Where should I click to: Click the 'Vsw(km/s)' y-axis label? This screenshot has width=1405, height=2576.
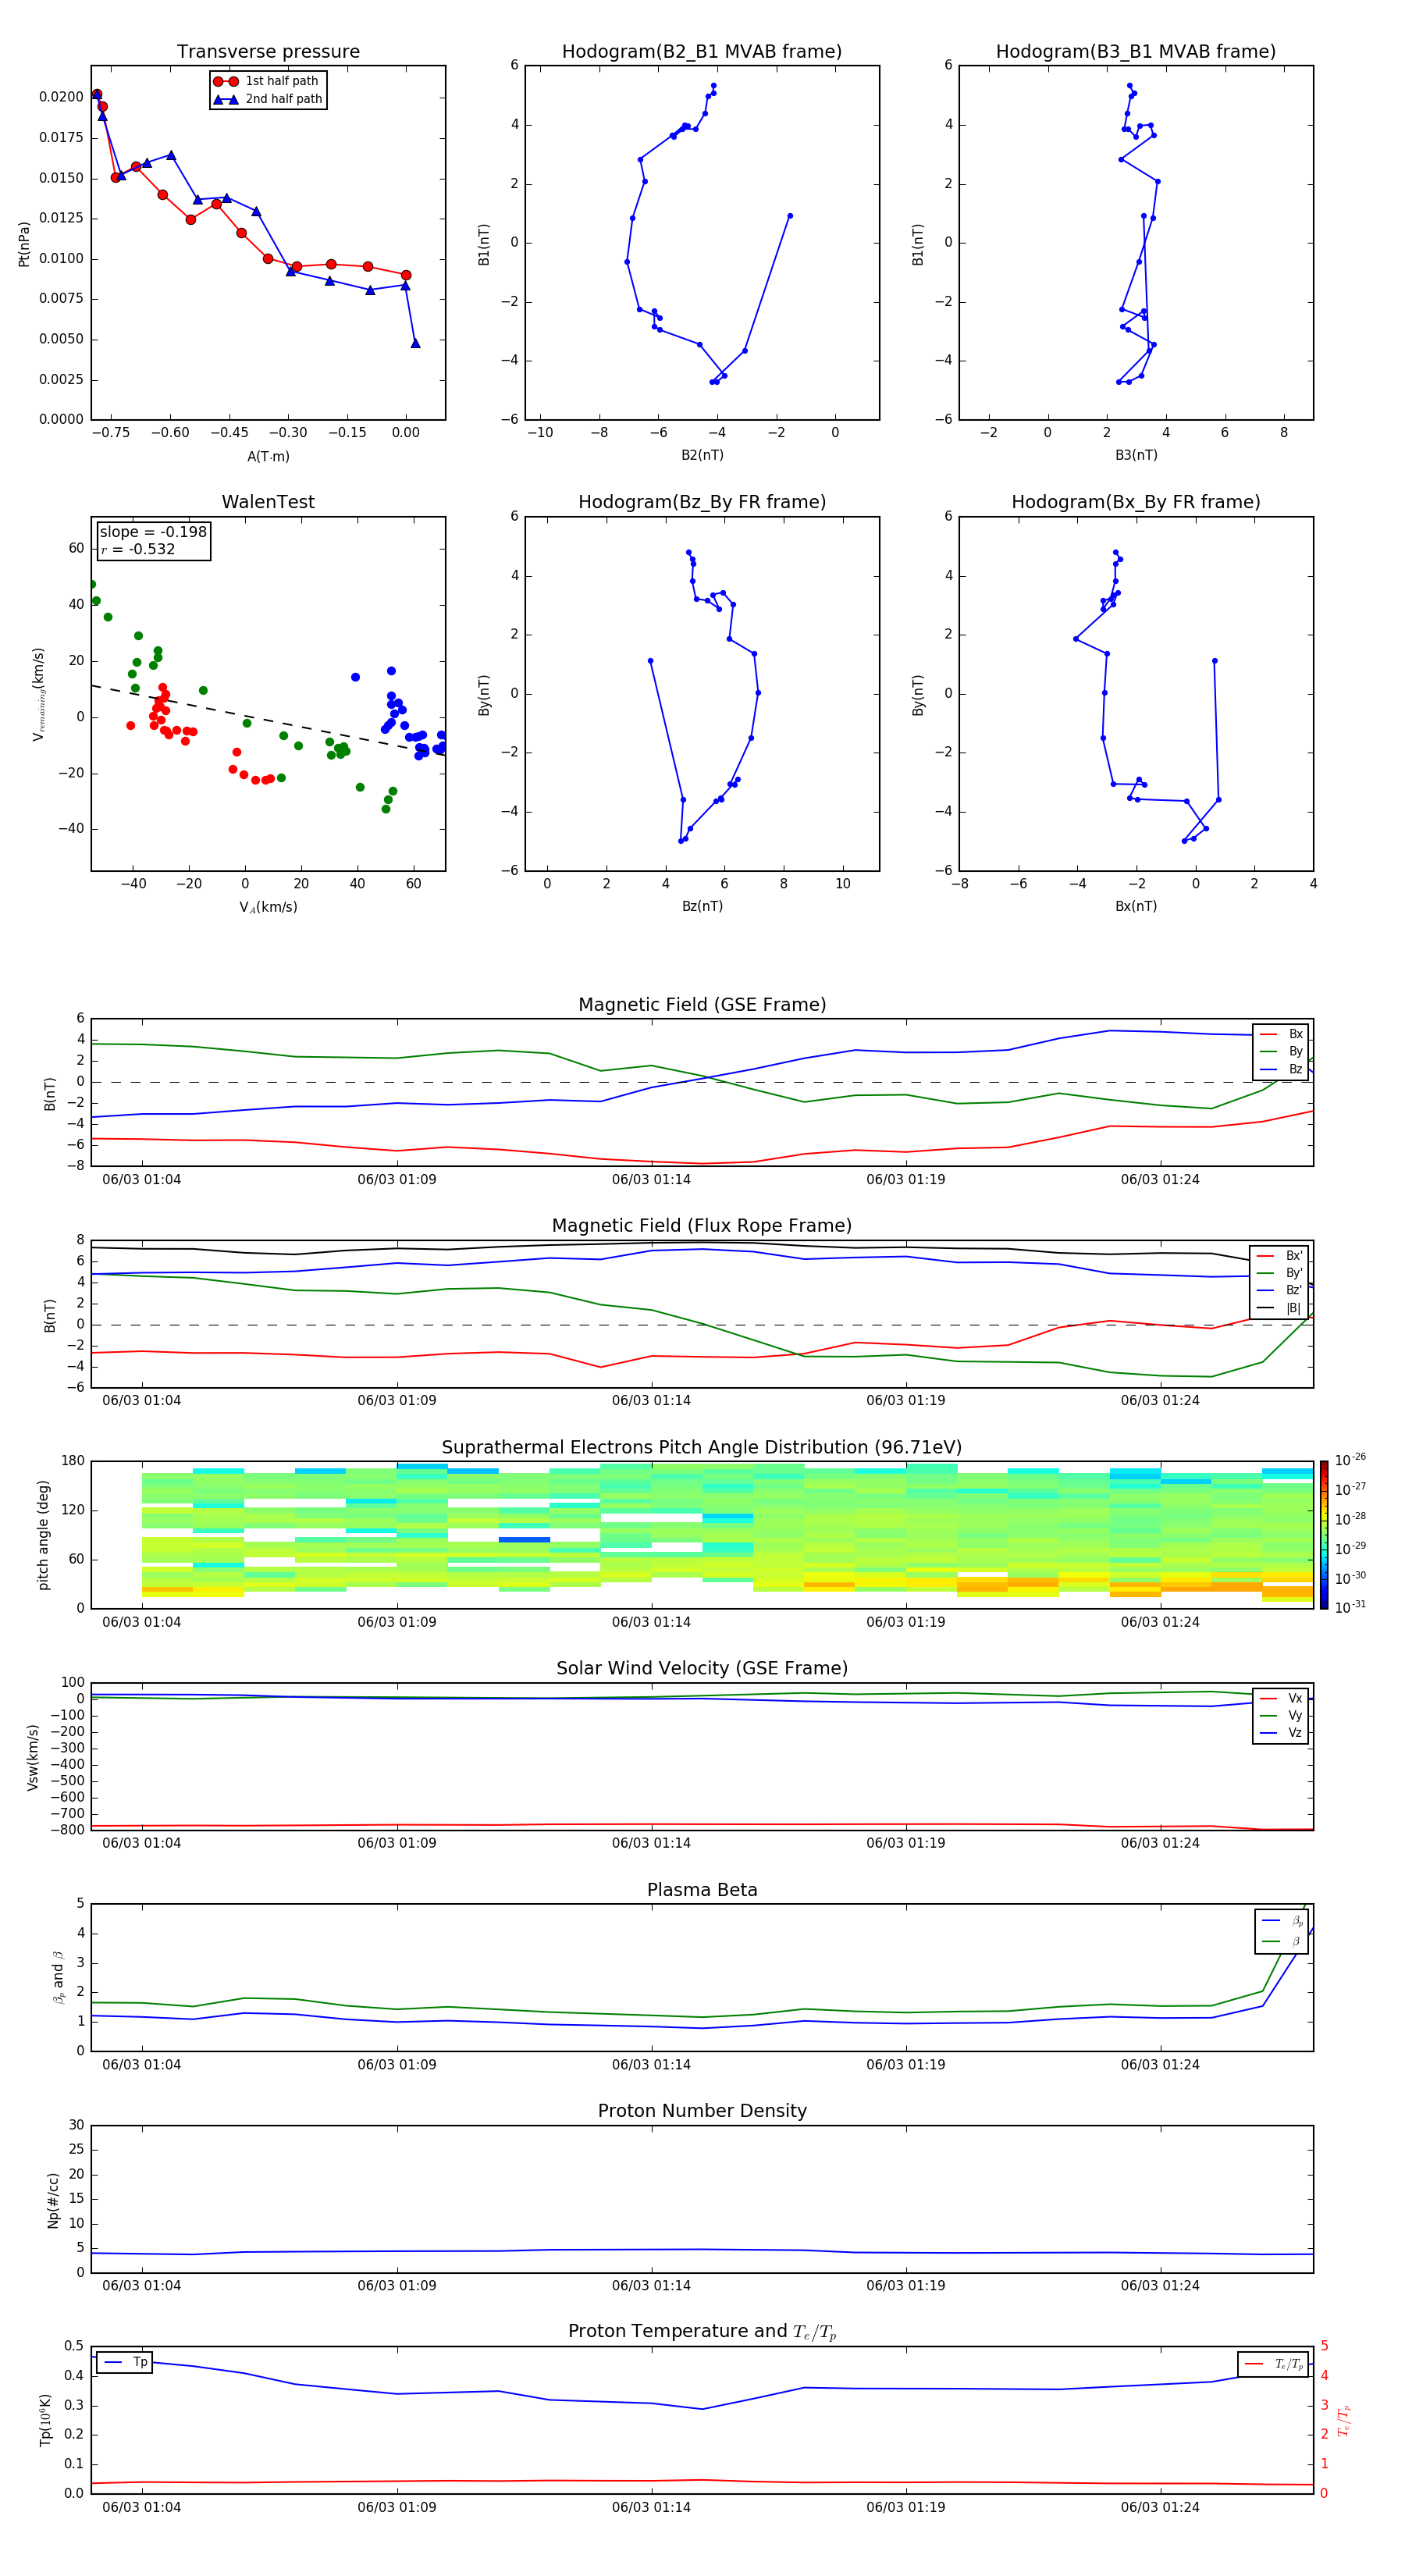pos(33,1756)
